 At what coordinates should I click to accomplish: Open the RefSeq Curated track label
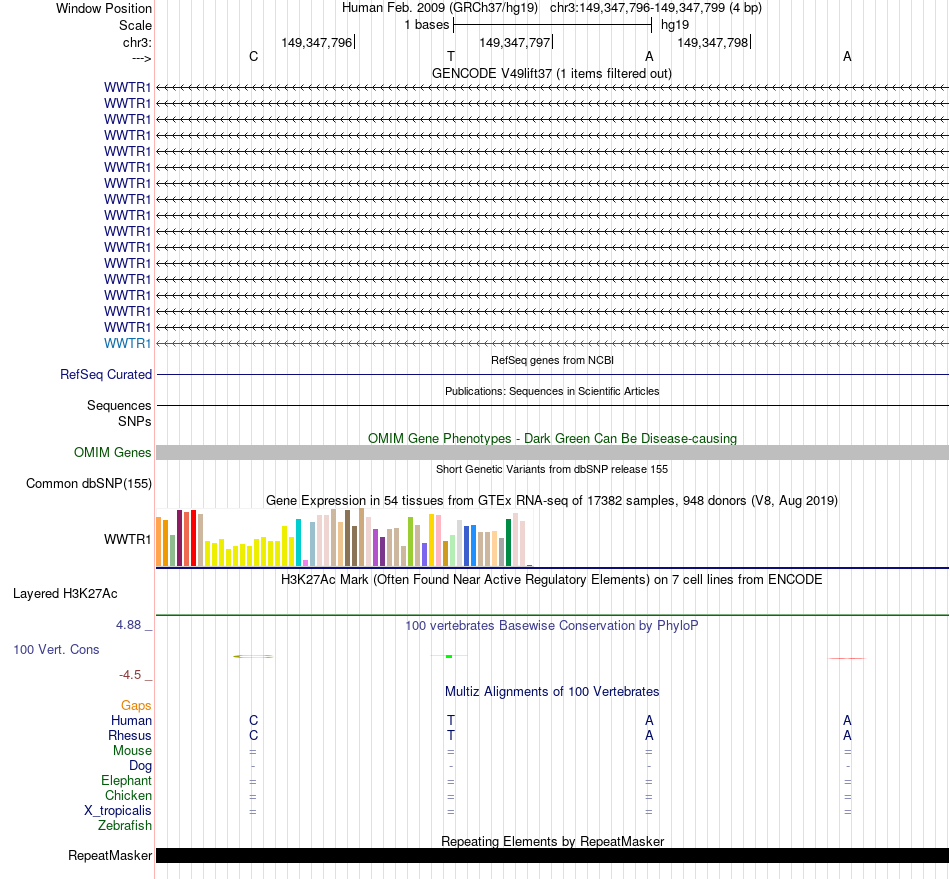point(106,374)
